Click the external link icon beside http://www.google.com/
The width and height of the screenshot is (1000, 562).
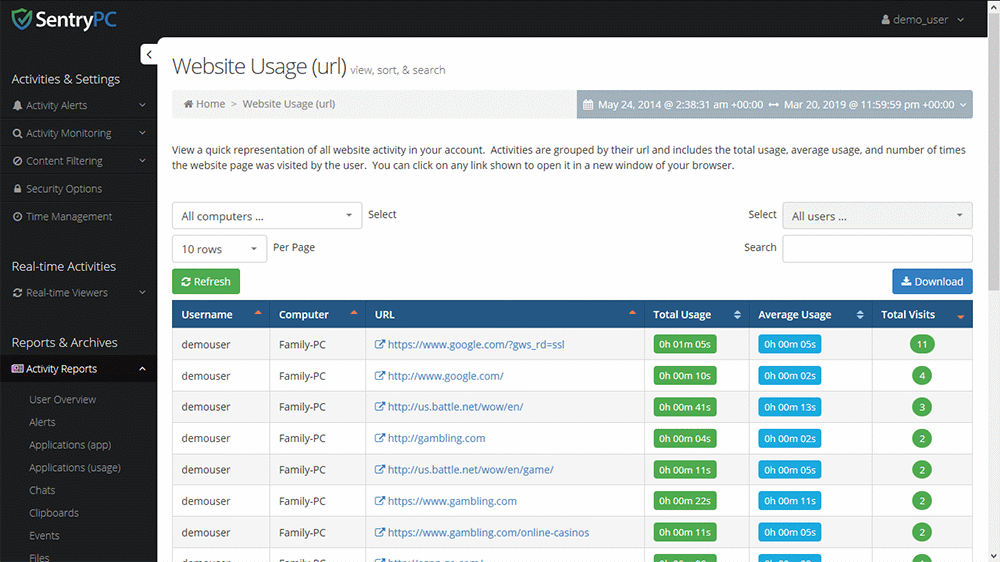point(380,376)
